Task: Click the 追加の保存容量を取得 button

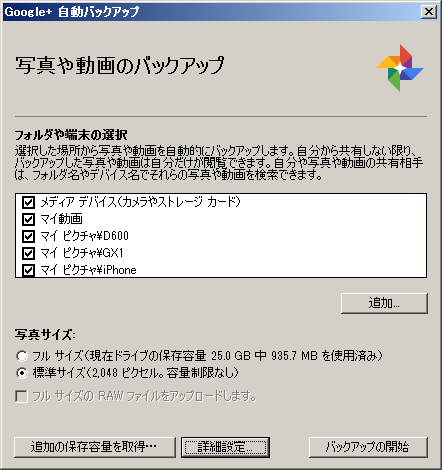Action: [95, 447]
